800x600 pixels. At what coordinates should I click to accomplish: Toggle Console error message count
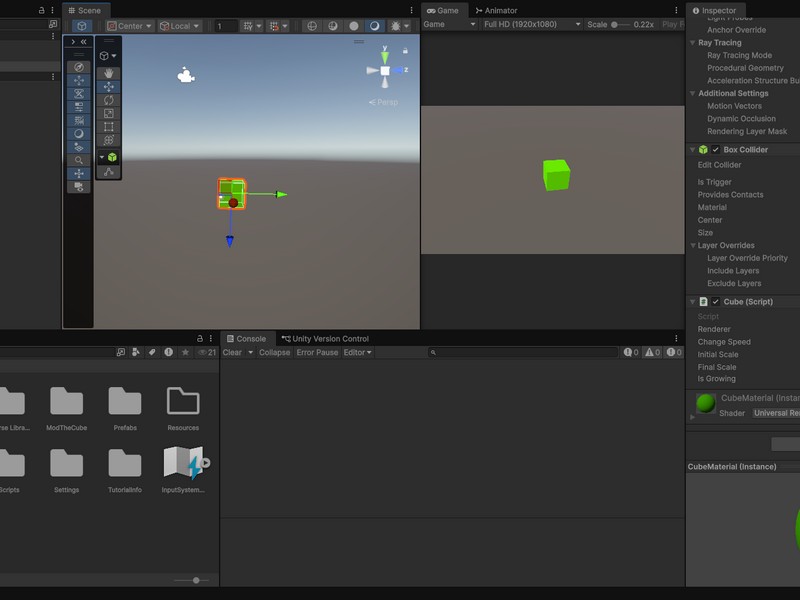coord(674,353)
